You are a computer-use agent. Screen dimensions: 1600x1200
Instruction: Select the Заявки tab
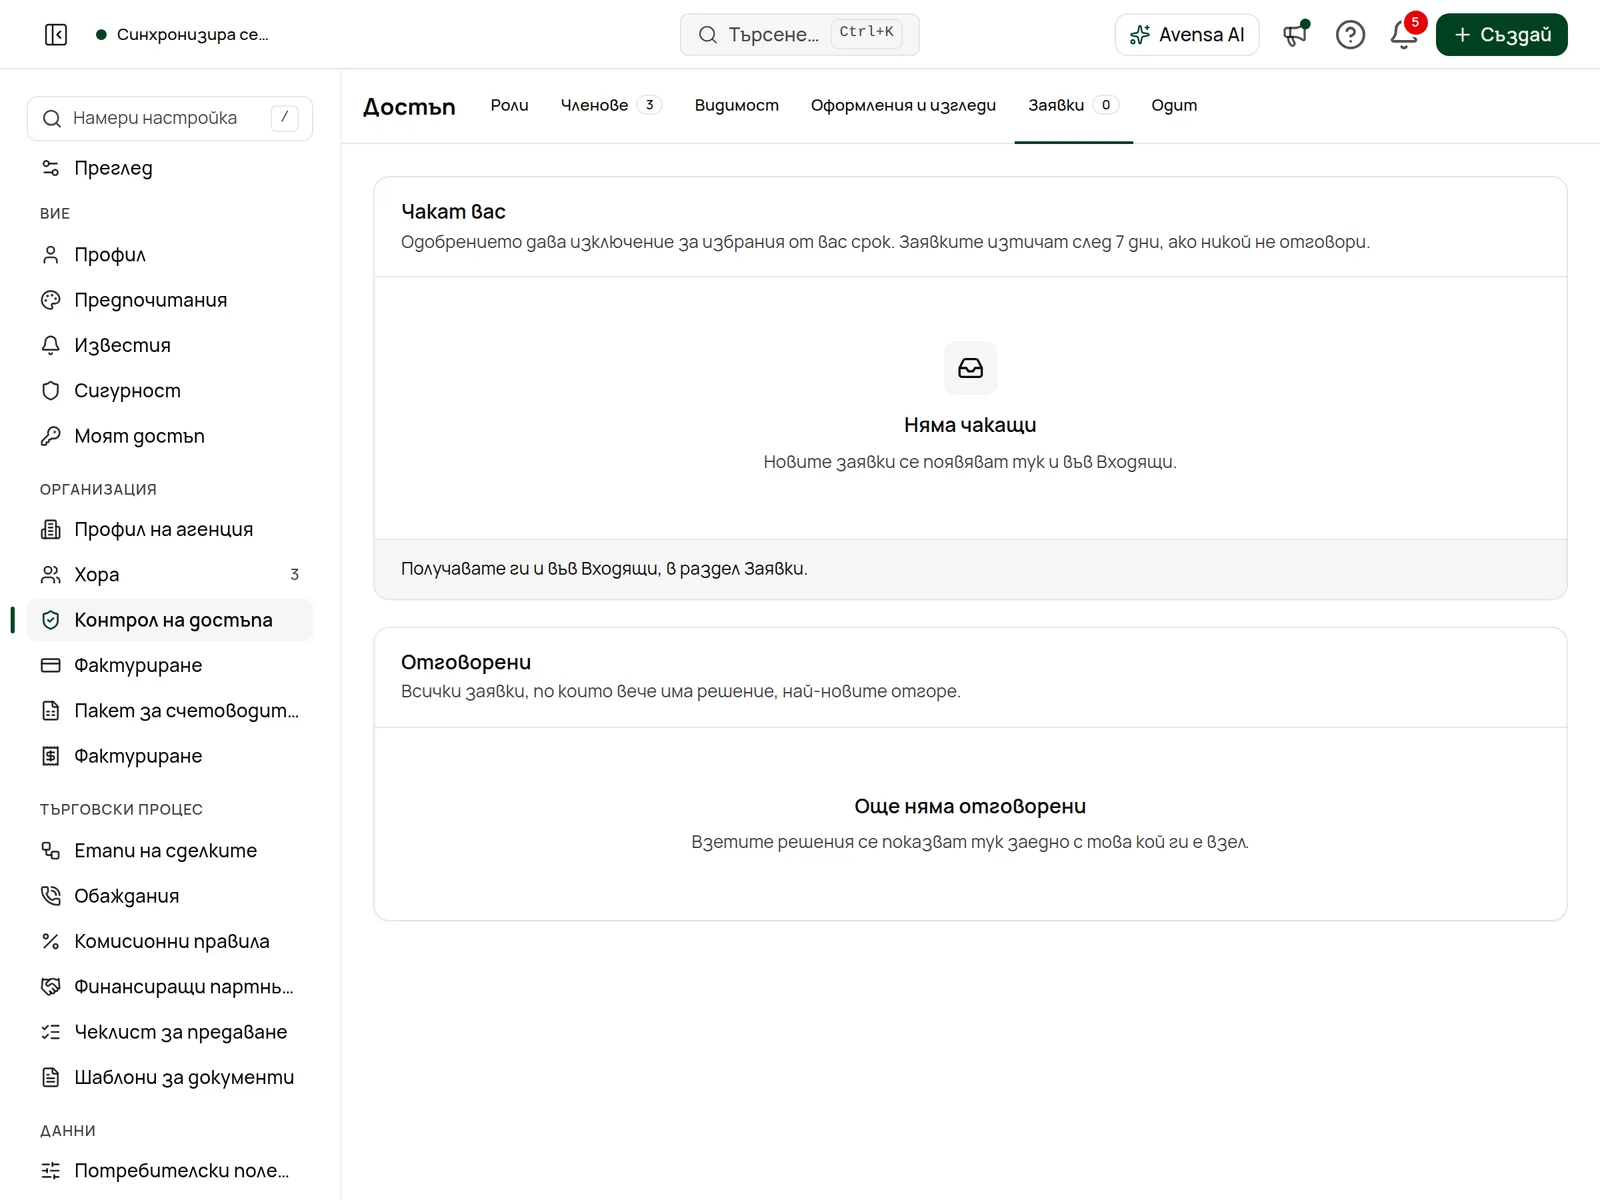coord(1073,105)
